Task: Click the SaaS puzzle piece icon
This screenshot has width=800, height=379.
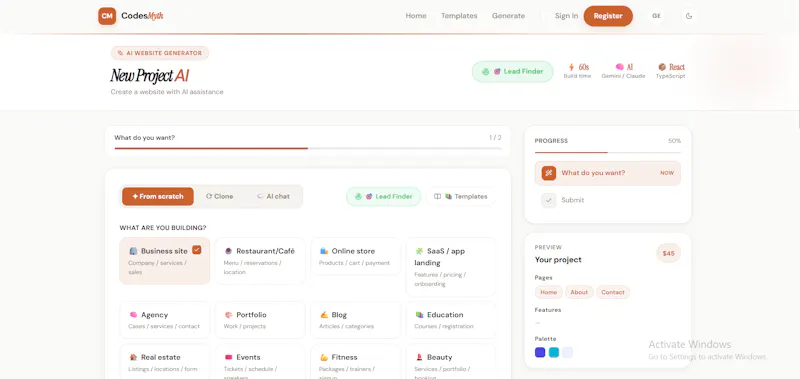Action: (x=419, y=251)
